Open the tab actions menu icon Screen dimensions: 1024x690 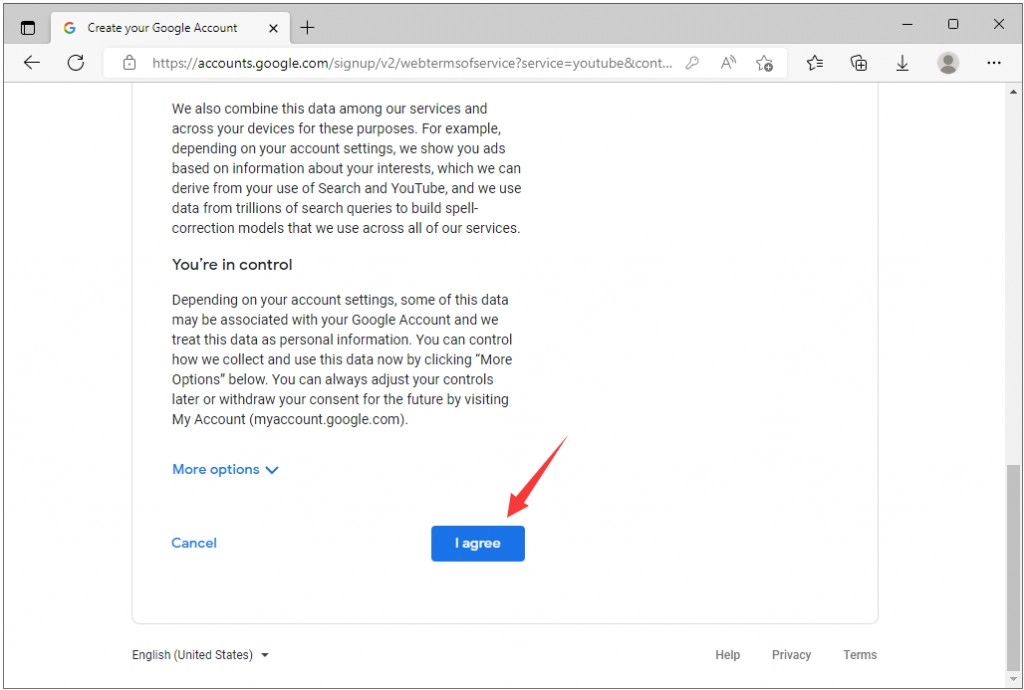(x=28, y=28)
